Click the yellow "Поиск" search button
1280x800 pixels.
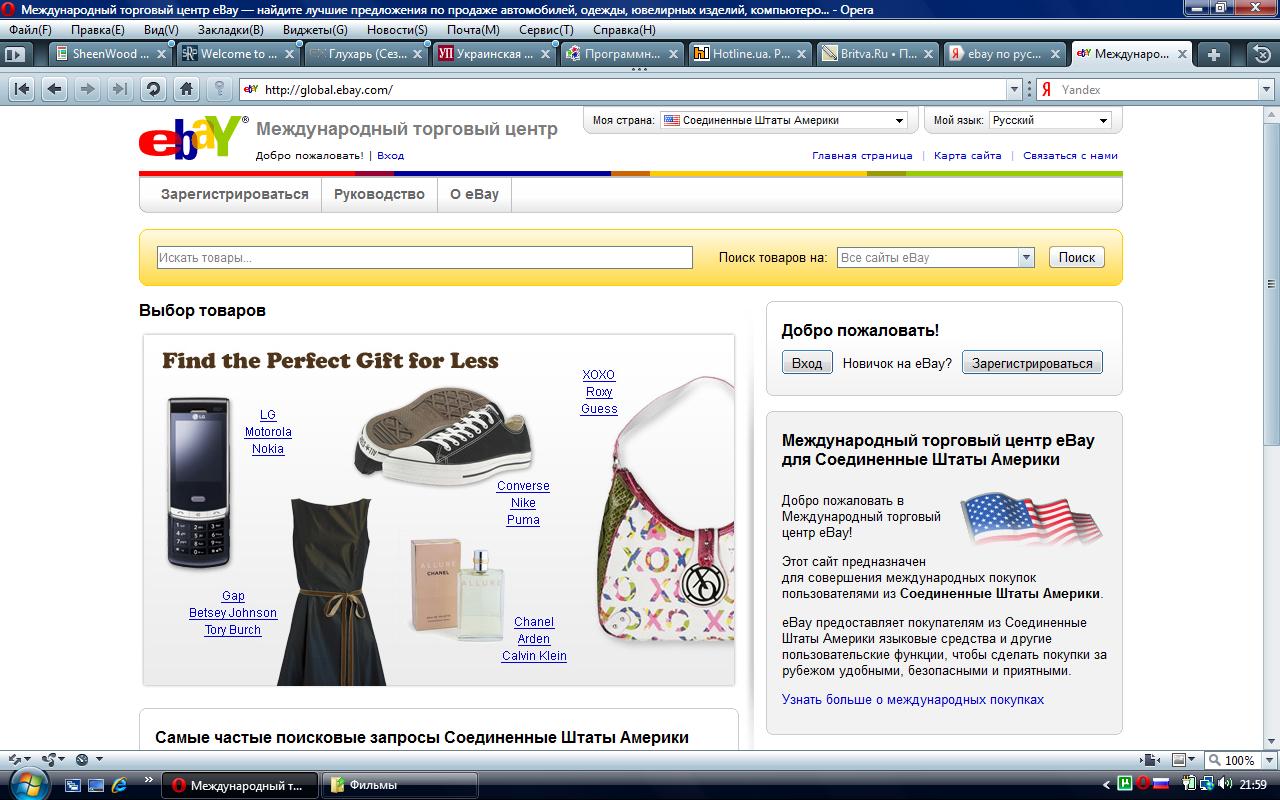click(x=1076, y=258)
